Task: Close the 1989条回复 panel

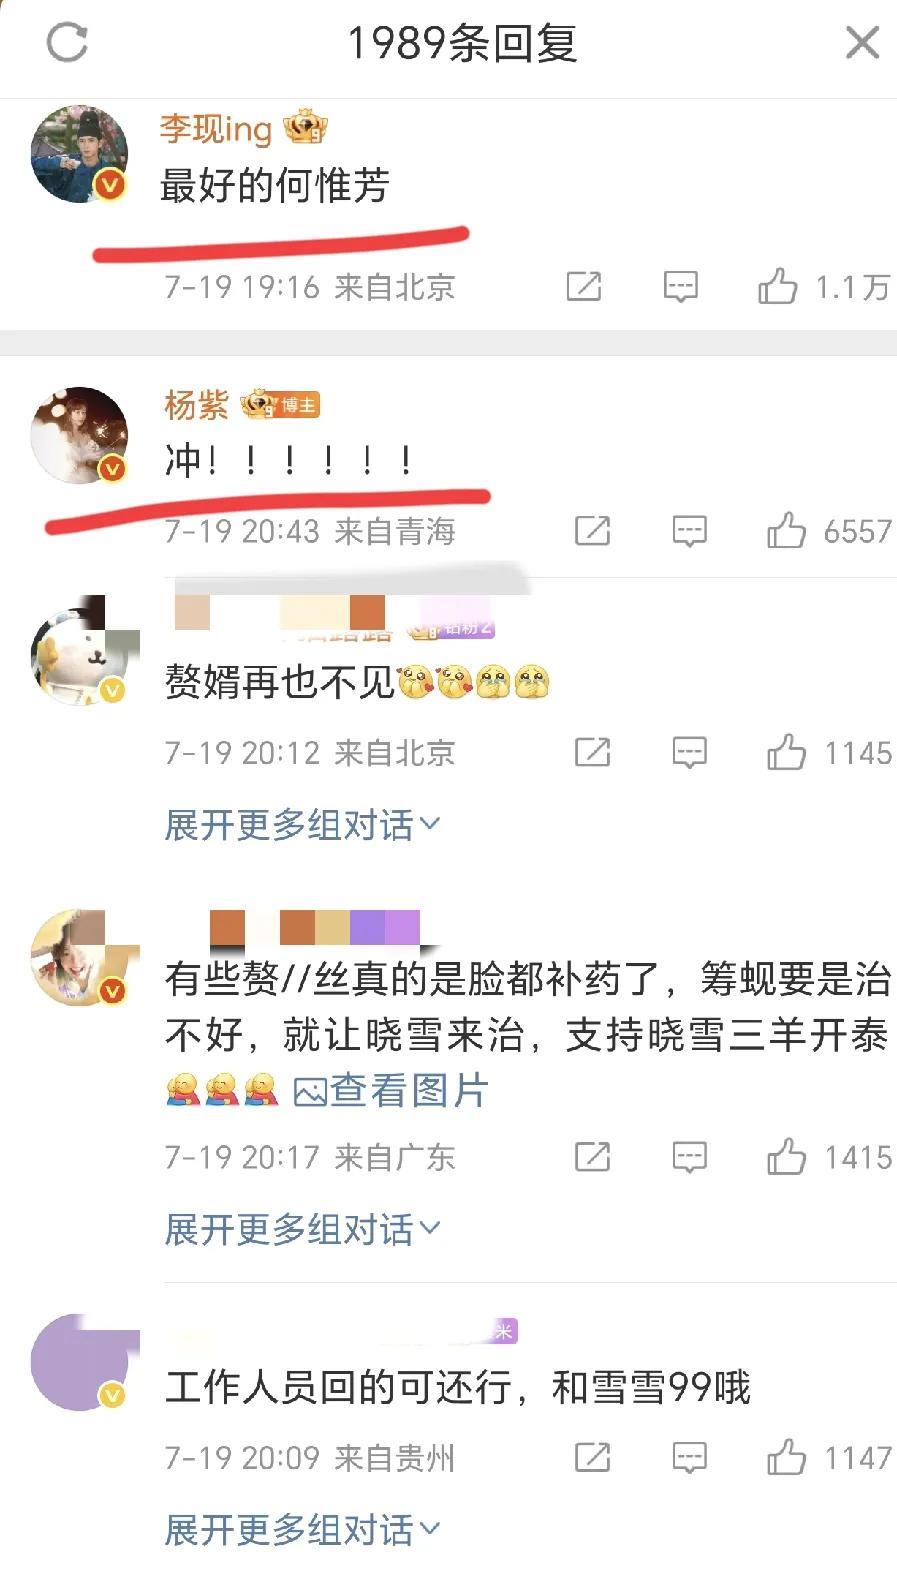Action: point(862,43)
